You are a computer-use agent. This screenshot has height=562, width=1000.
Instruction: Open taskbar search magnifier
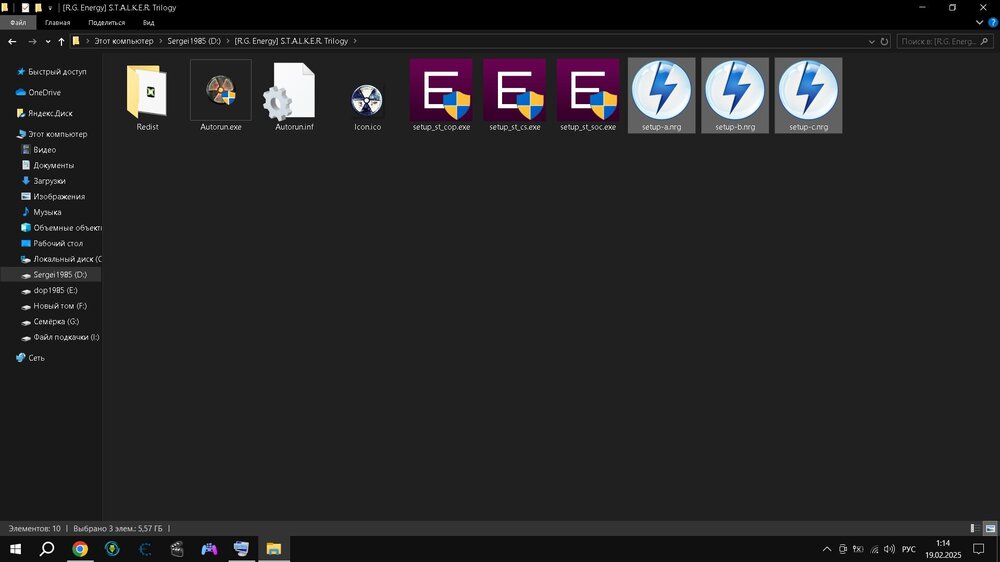pos(47,549)
